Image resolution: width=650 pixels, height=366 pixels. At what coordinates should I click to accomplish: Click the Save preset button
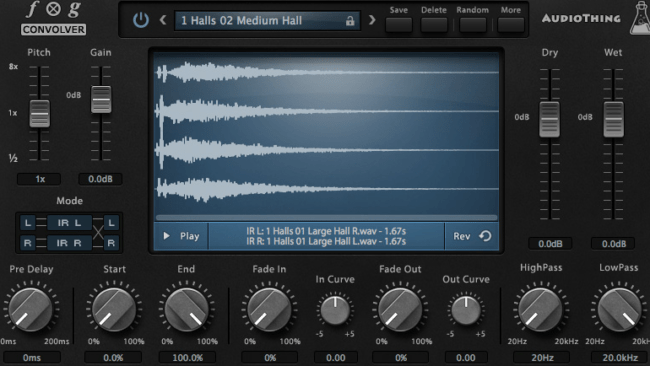tap(399, 25)
